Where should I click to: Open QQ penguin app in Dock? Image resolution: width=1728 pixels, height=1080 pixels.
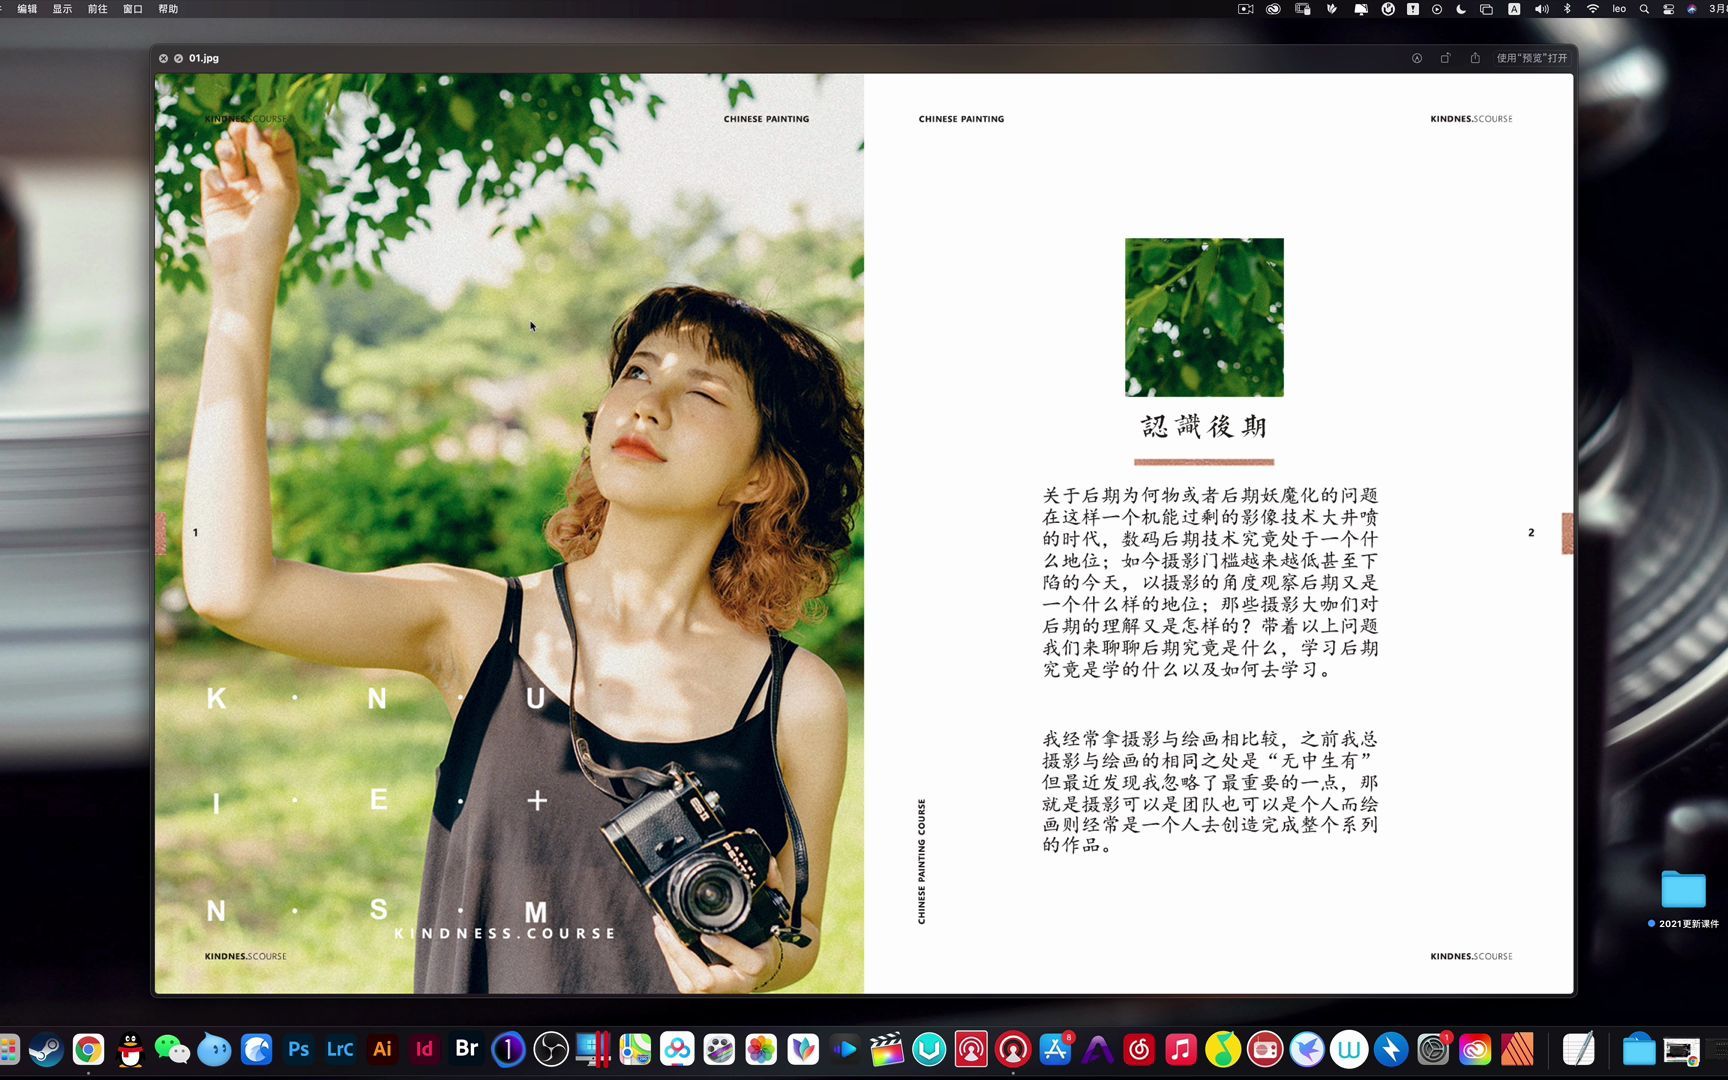click(130, 1049)
